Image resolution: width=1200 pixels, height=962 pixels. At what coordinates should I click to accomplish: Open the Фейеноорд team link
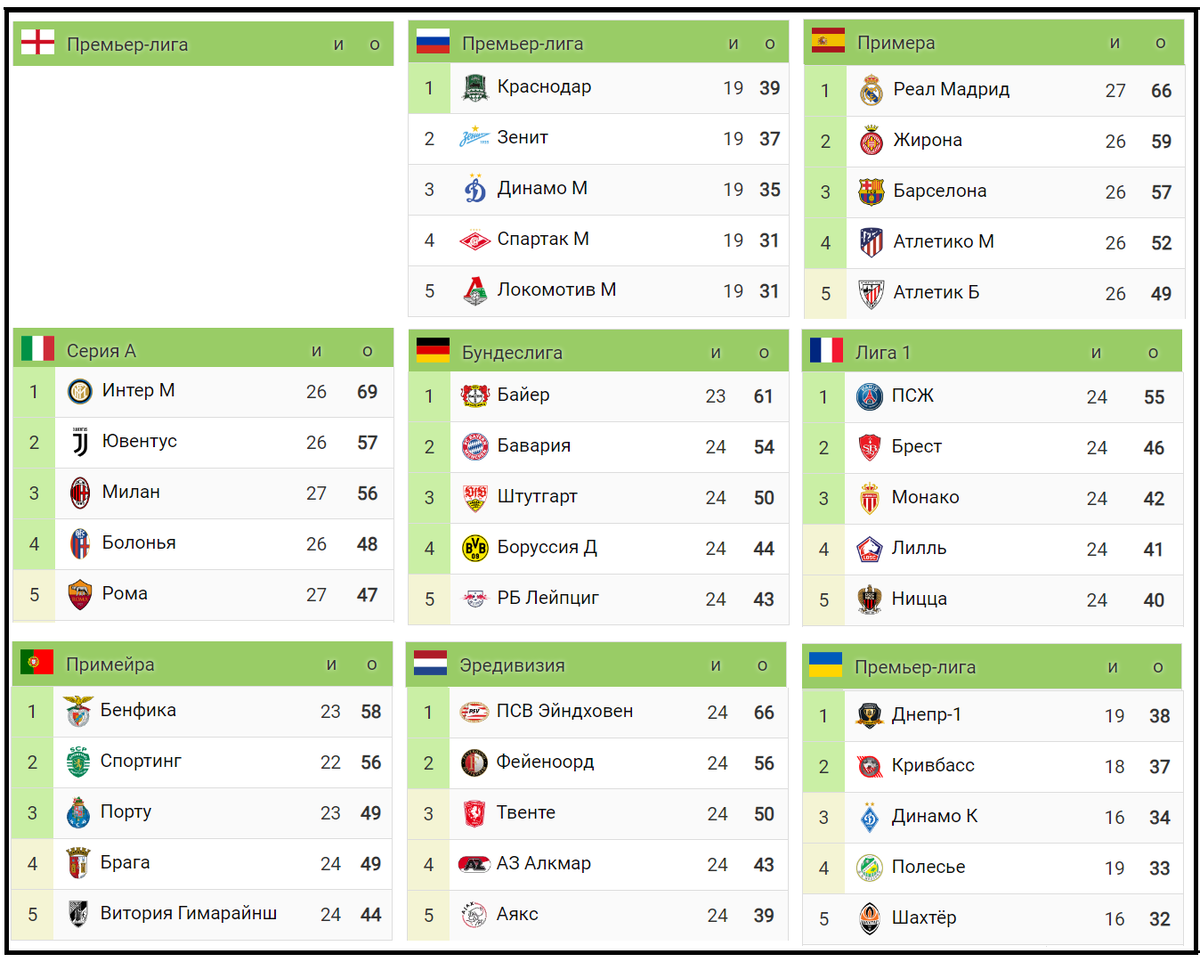pyautogui.click(x=545, y=762)
